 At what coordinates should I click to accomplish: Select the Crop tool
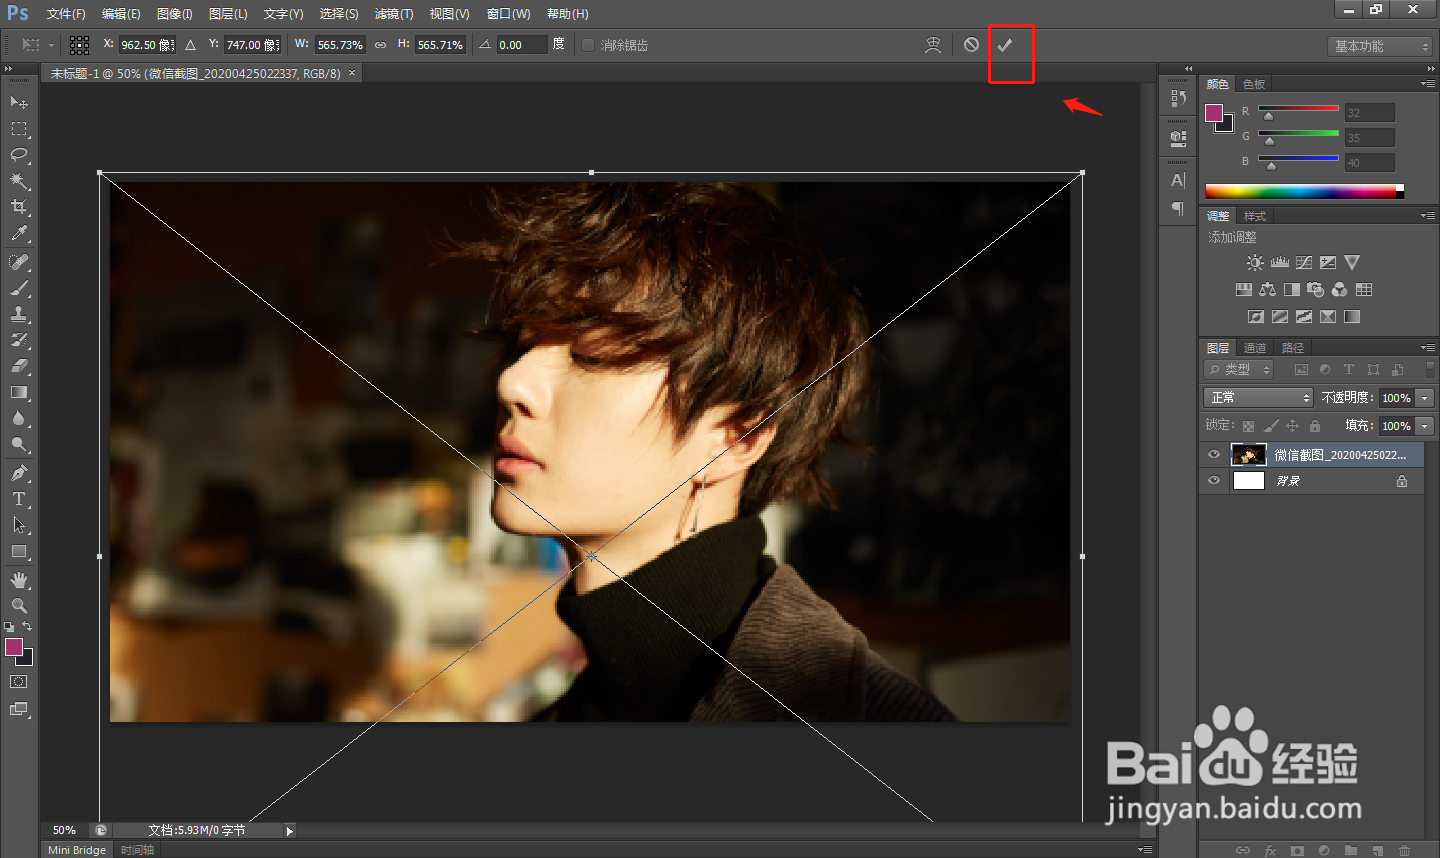point(19,207)
